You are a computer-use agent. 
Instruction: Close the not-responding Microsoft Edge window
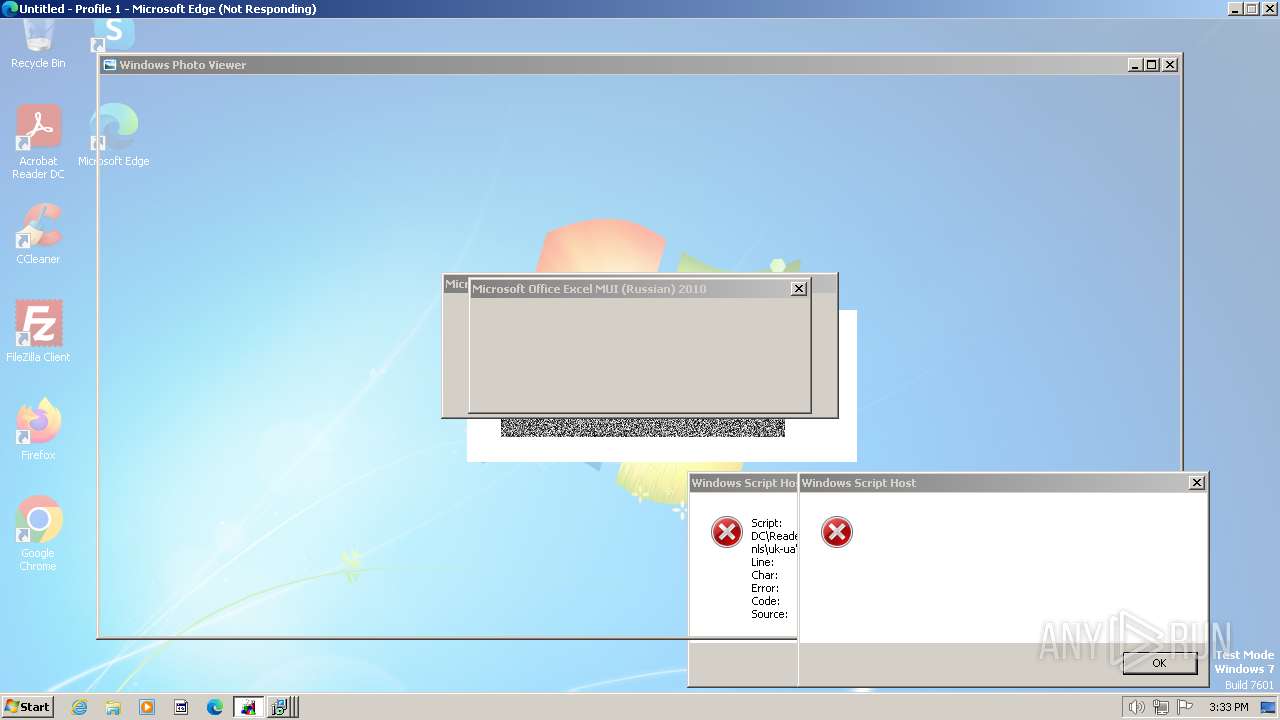tap(1269, 9)
